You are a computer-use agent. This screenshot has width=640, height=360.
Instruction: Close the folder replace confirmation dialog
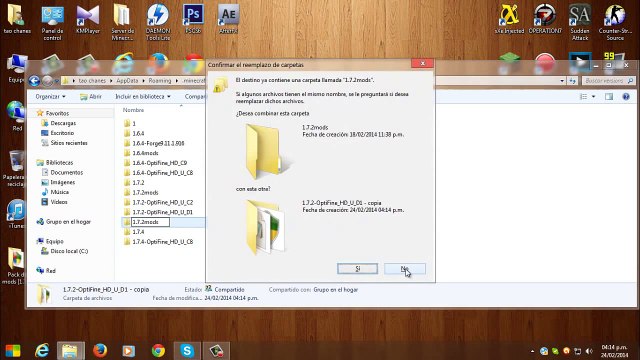click(422, 63)
